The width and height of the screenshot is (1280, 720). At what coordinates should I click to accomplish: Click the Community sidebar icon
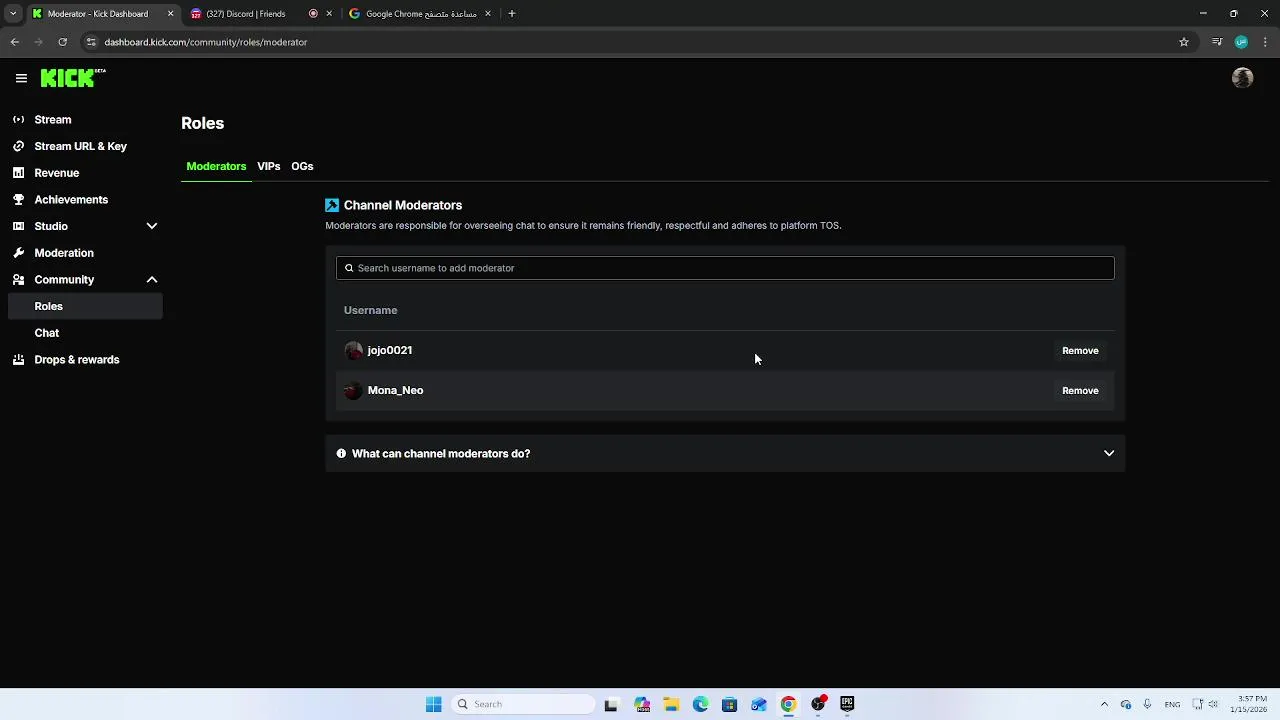click(18, 279)
